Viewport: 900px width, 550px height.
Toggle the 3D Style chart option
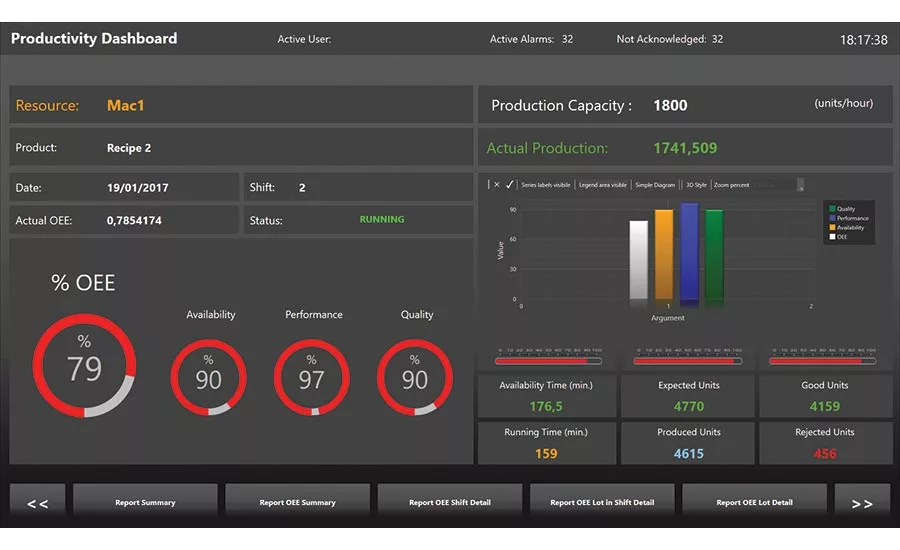(696, 185)
